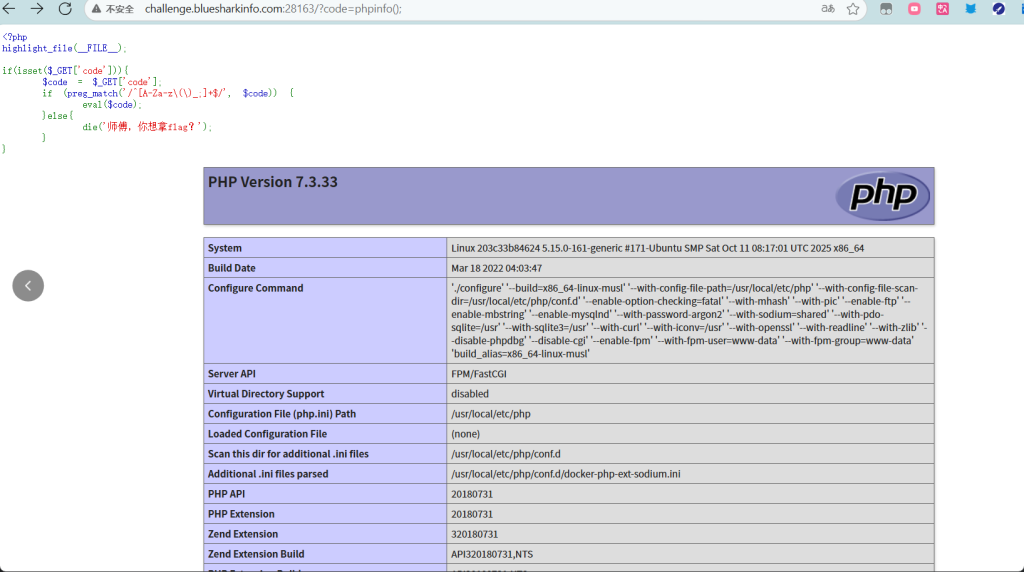Open the blue cat extension icon
Image resolution: width=1024 pixels, height=572 pixels.
pyautogui.click(x=970, y=9)
